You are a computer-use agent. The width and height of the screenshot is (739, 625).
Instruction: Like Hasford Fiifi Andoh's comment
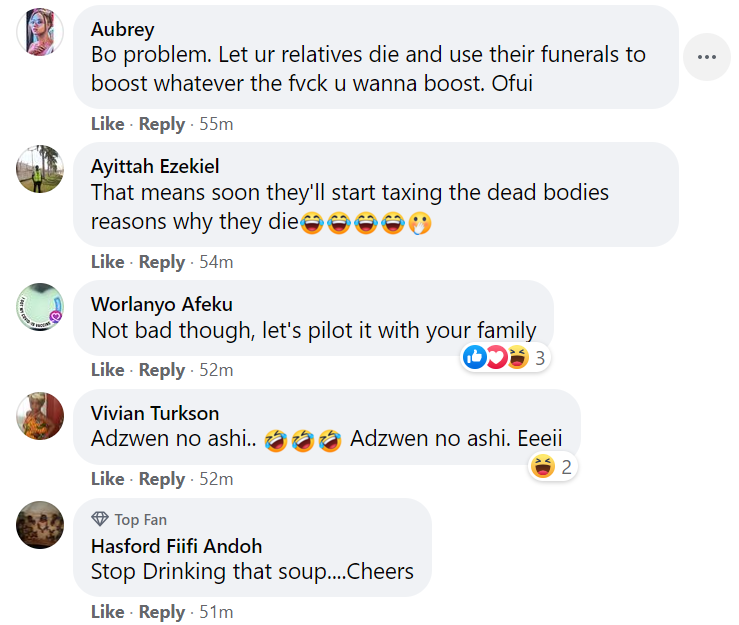point(107,612)
